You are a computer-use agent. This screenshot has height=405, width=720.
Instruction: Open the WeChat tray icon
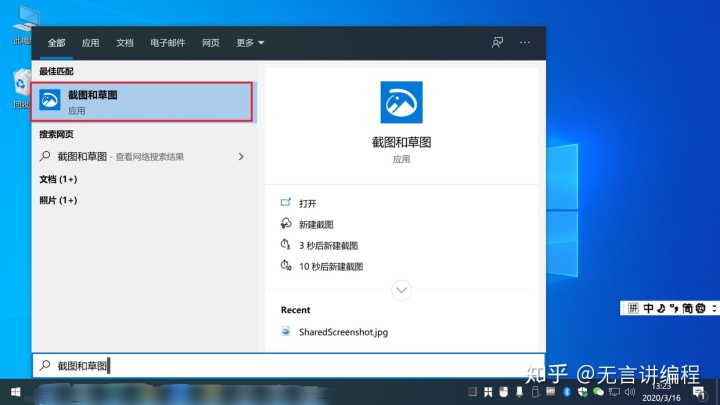(598, 392)
